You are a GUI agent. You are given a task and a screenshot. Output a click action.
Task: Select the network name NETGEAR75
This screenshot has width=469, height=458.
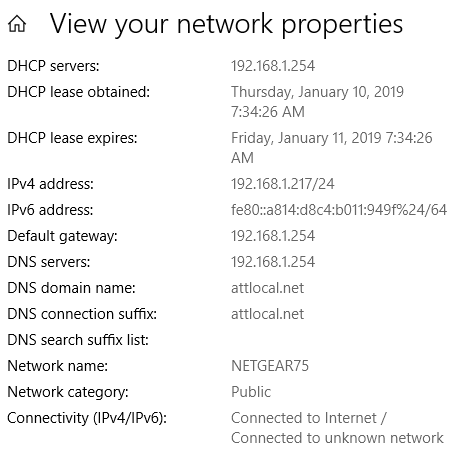[270, 366]
